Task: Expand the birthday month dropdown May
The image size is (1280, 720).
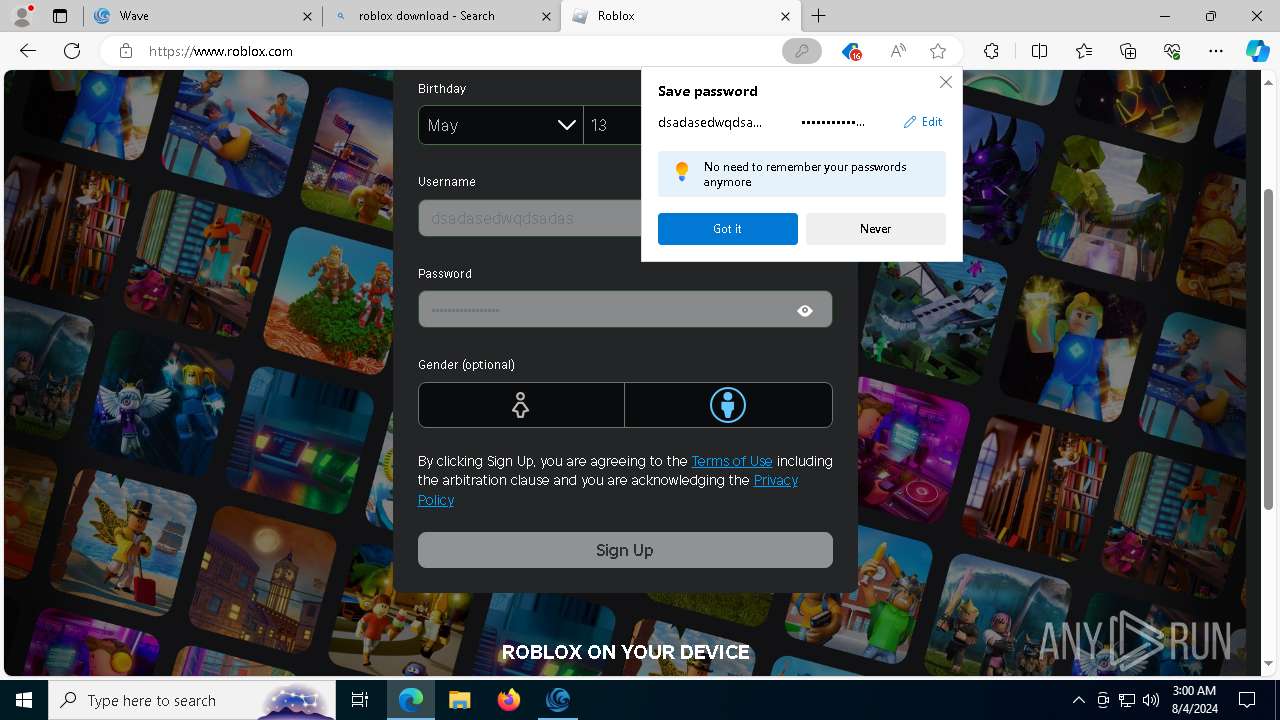Action: (x=501, y=125)
